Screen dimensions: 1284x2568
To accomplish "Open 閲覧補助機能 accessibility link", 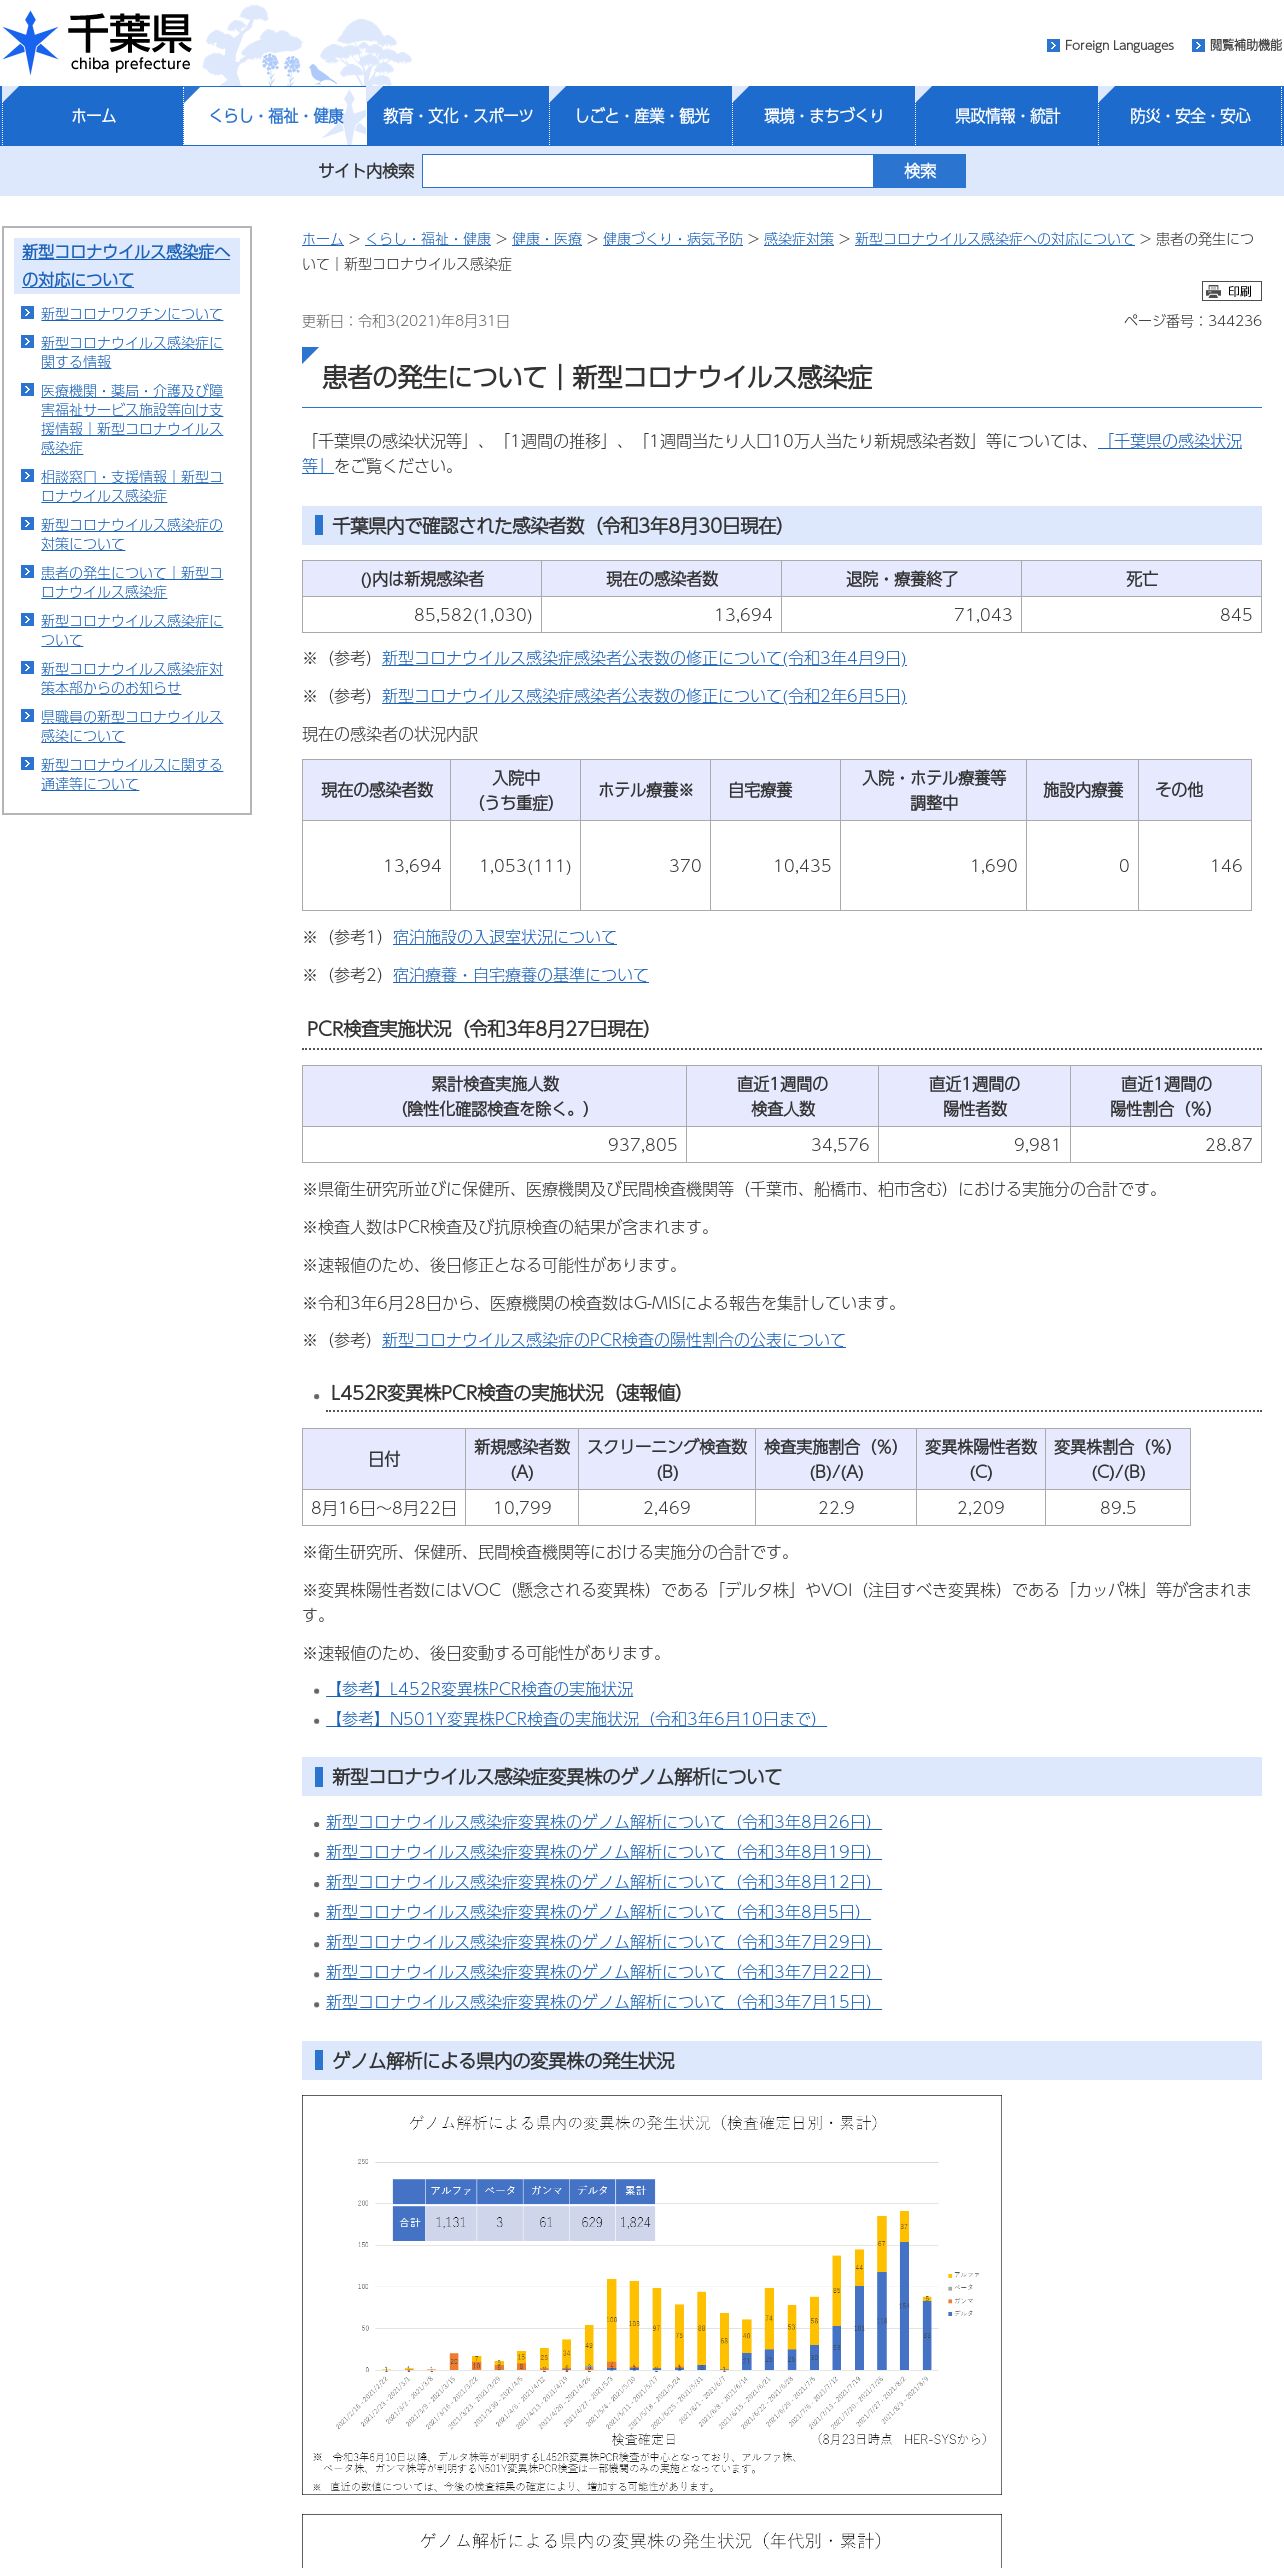I will click(x=1245, y=45).
